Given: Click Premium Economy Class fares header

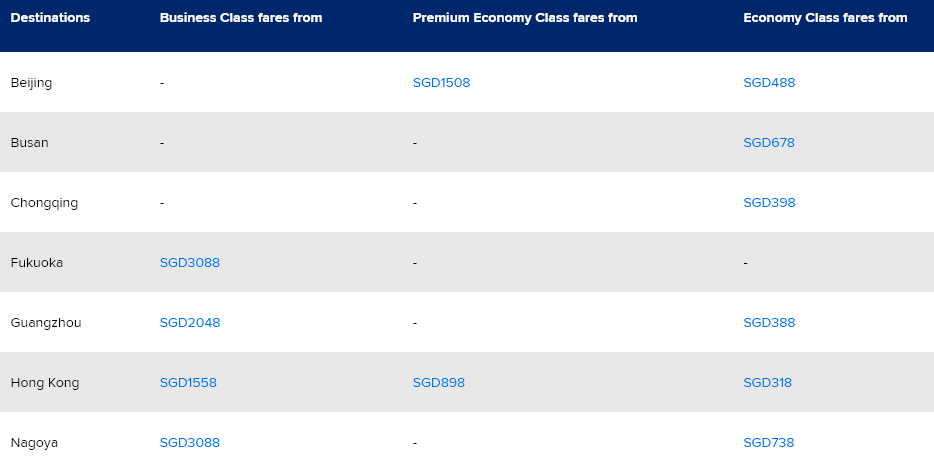Looking at the screenshot, I should coord(525,18).
